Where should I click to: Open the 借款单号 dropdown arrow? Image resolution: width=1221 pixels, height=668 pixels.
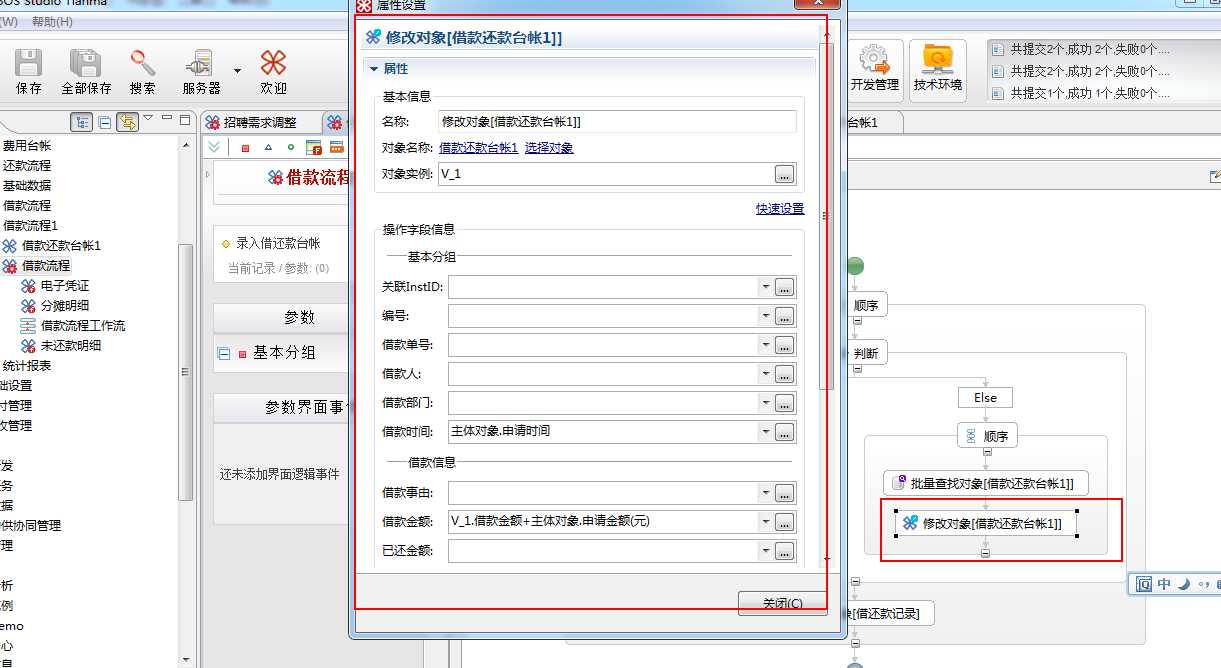766,345
